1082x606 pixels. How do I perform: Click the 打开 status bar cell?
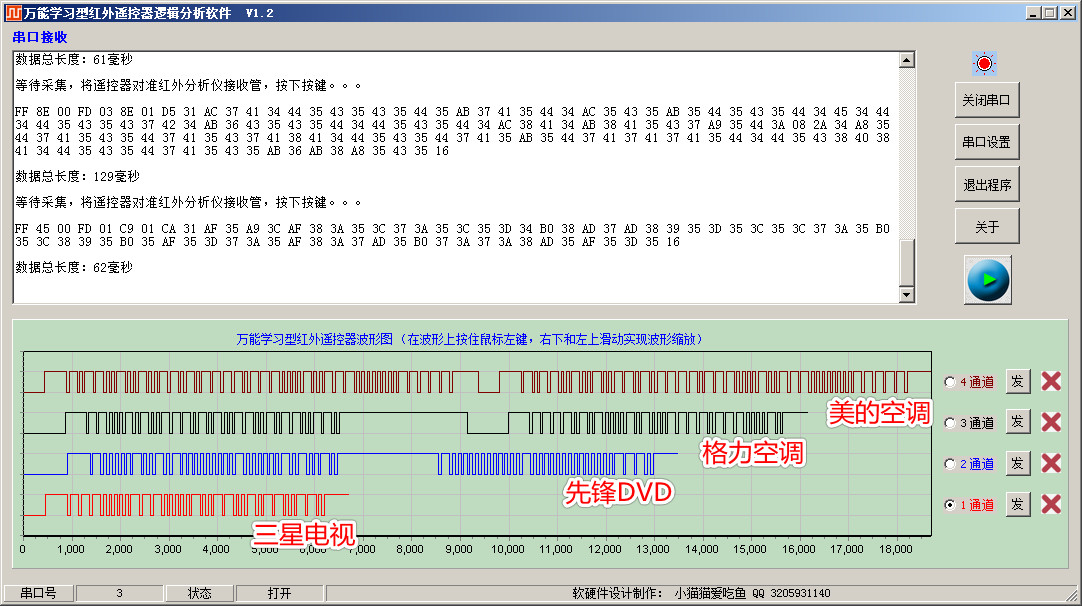pyautogui.click(x=279, y=593)
